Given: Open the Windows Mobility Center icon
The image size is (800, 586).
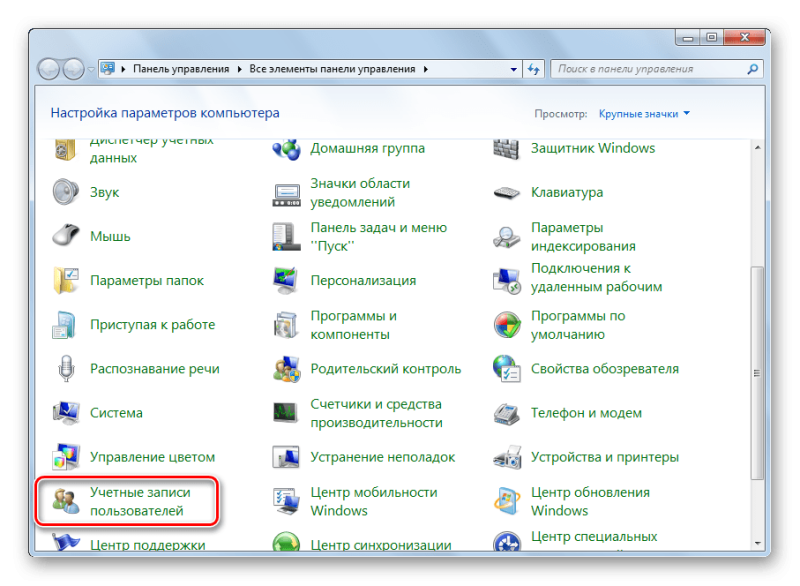Looking at the screenshot, I should (286, 501).
